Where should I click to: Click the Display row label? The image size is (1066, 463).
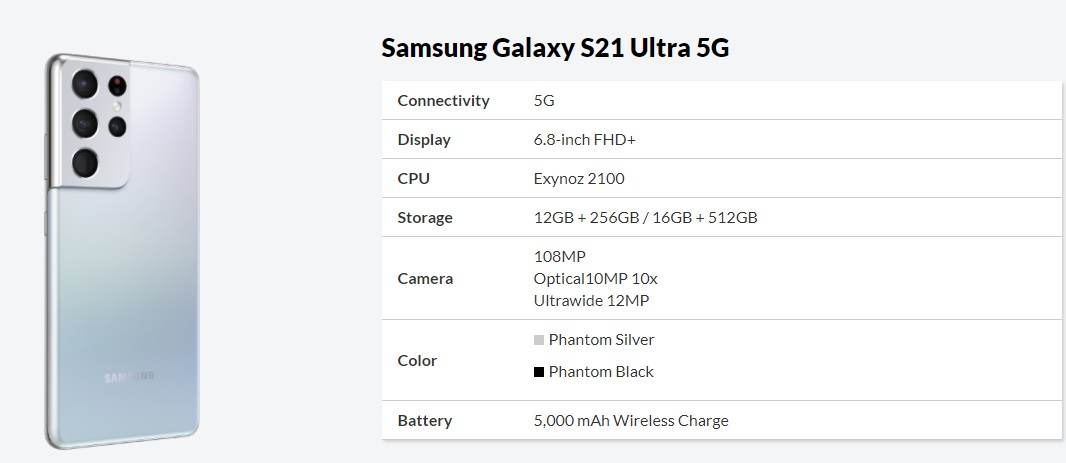[x=424, y=139]
